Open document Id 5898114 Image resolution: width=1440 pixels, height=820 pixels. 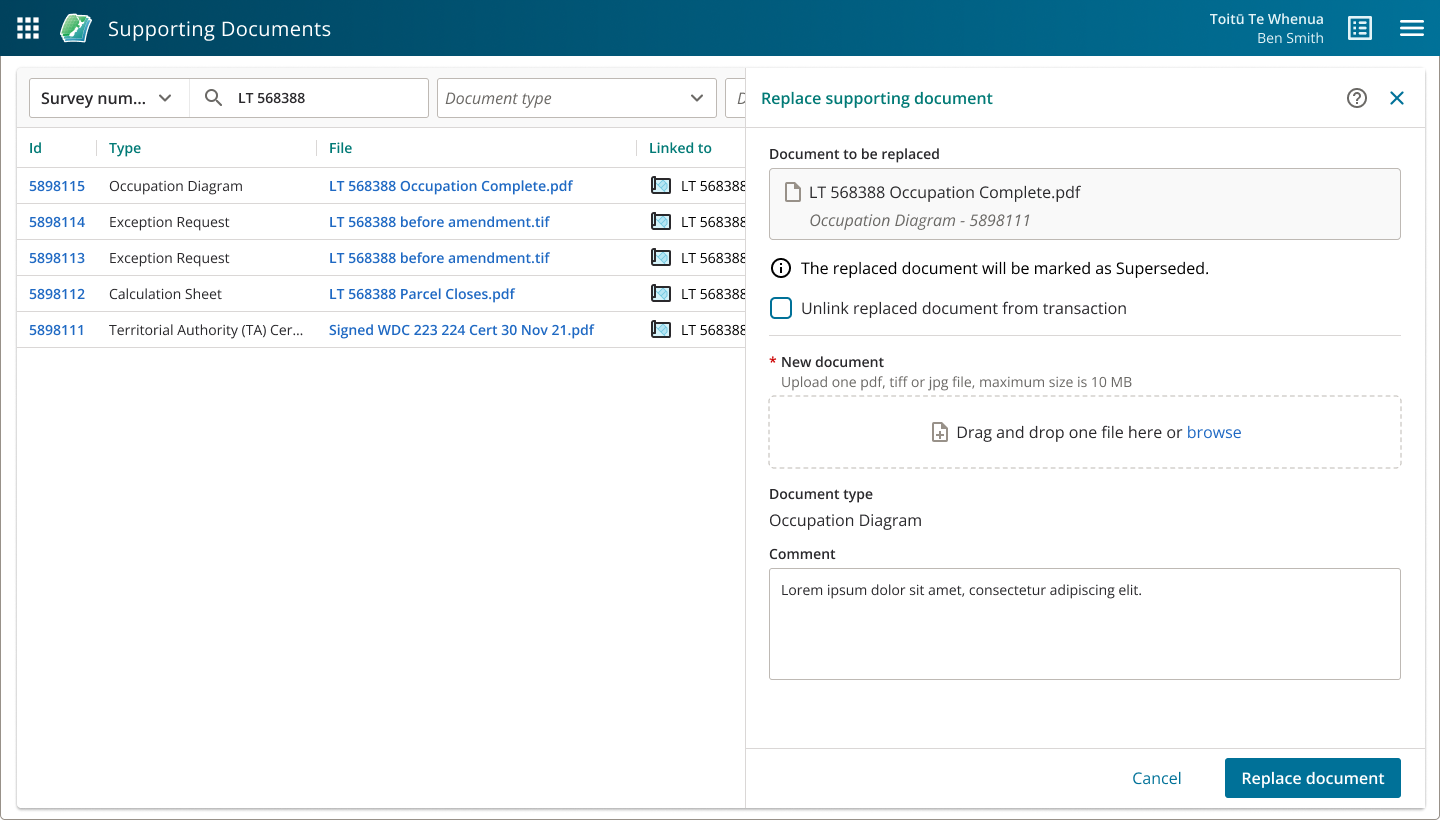pos(57,222)
